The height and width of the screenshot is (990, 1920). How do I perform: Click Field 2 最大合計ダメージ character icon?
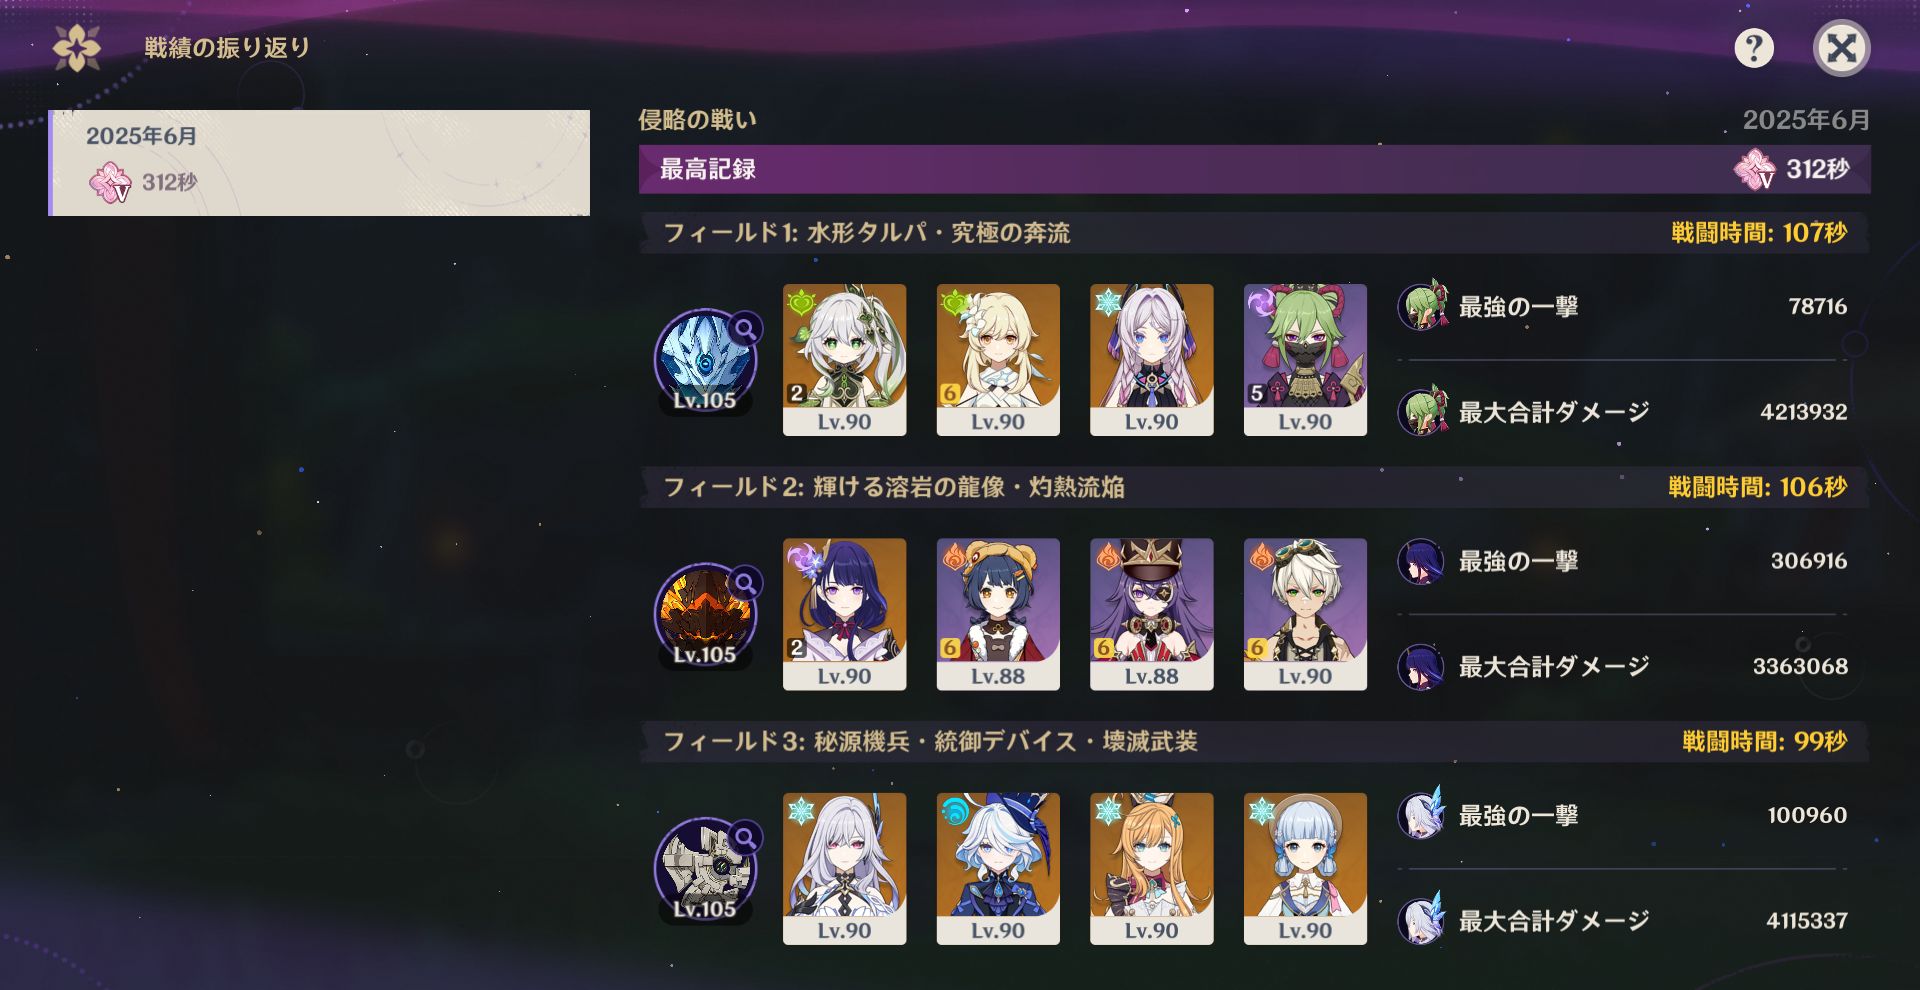pyautogui.click(x=1422, y=667)
